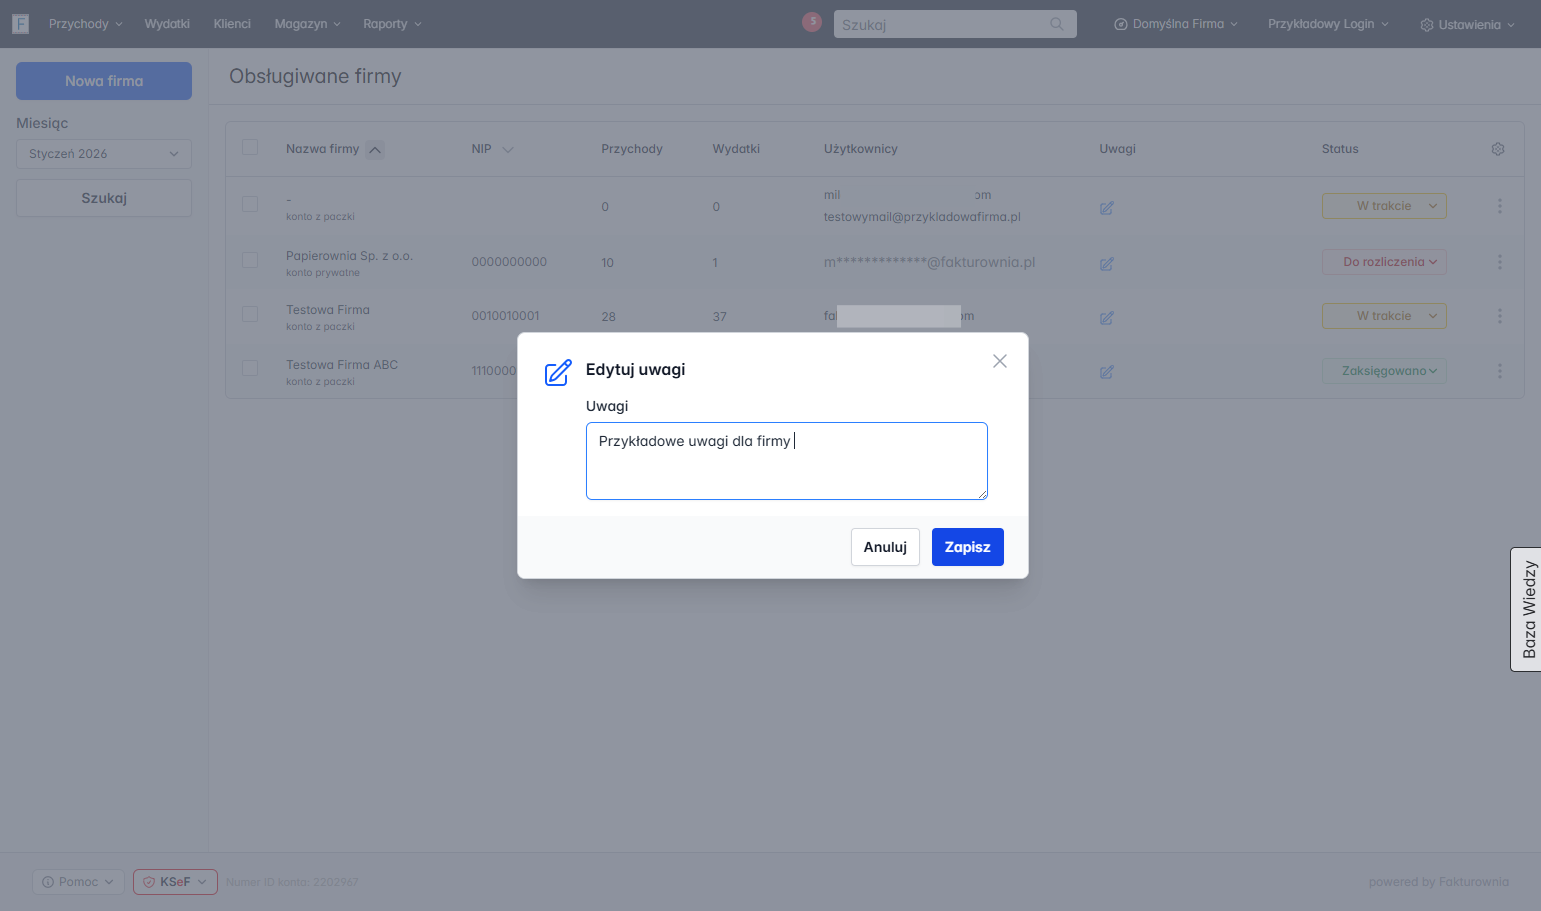Tick the checkbox for Testowa Firma 0010010001
The image size is (1541, 911).
250,314
